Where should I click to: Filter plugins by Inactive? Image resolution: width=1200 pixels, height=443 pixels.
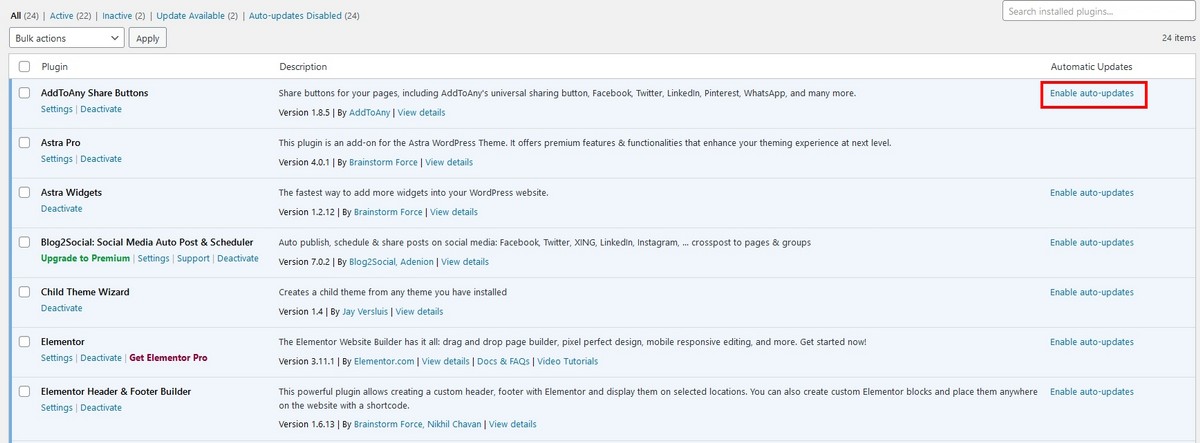click(x=117, y=16)
